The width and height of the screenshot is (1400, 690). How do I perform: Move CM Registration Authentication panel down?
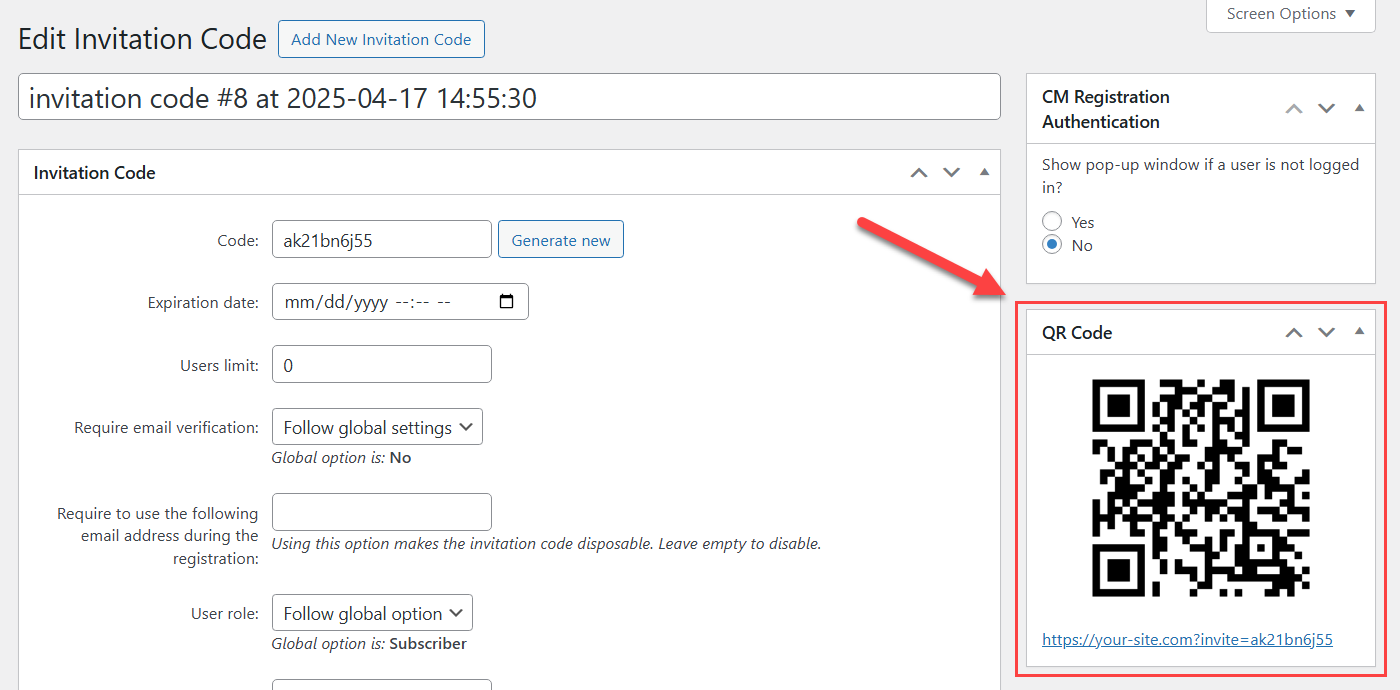coord(1326,108)
